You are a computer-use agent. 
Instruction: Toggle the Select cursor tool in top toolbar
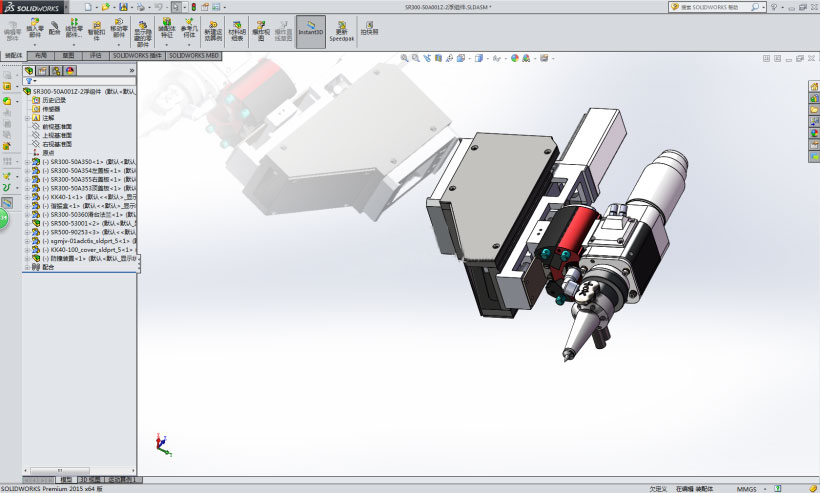click(176, 7)
